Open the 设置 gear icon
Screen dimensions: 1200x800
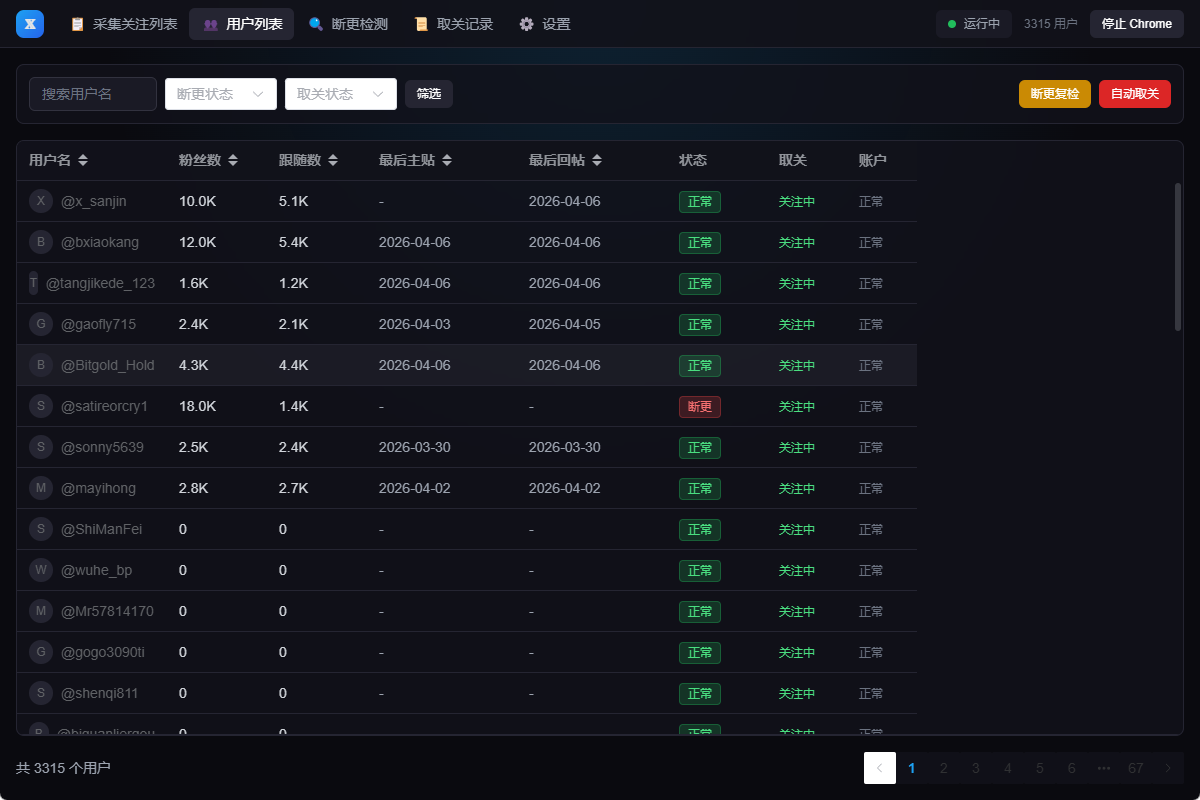(526, 23)
